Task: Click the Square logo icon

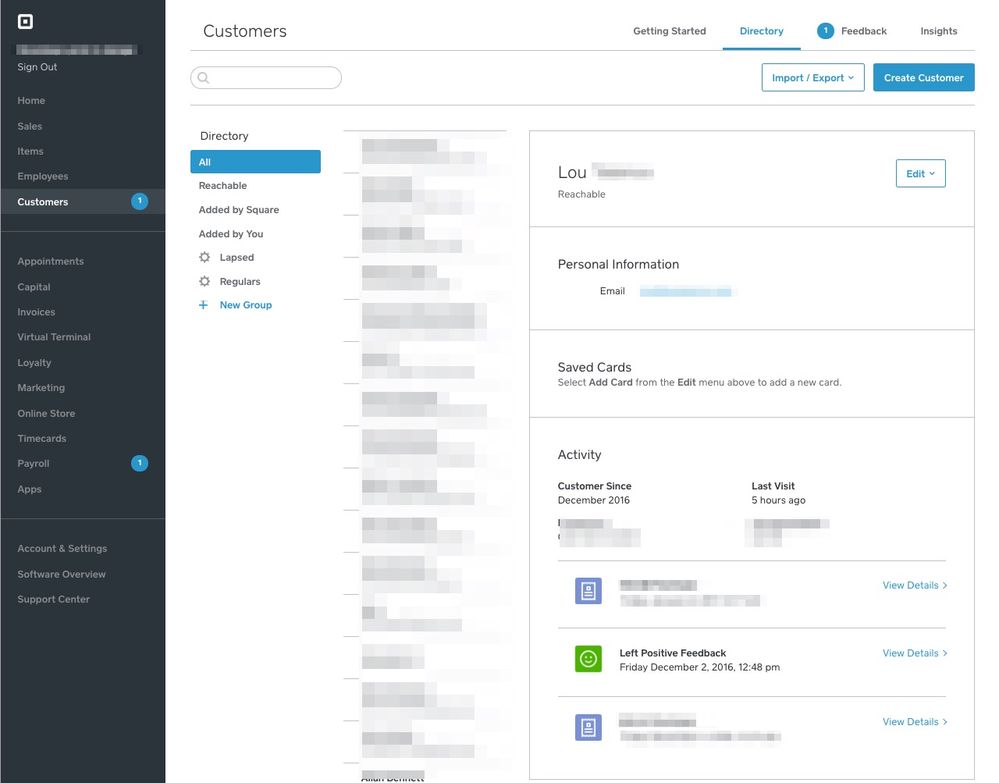Action: click(26, 22)
